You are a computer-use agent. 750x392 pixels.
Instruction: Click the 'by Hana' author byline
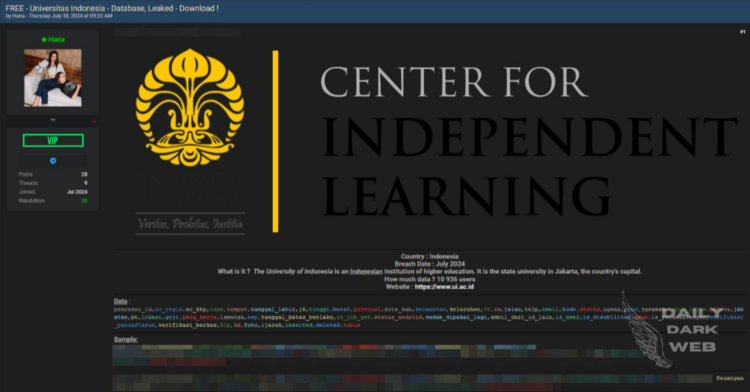(15, 16)
